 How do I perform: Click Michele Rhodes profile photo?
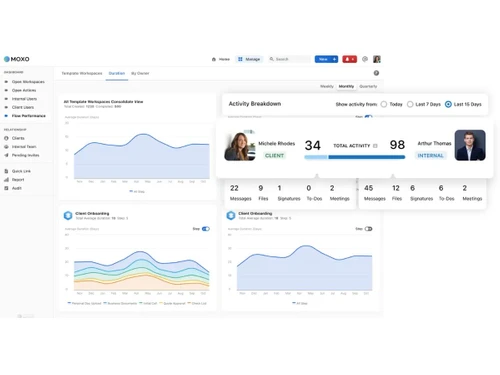[240, 146]
